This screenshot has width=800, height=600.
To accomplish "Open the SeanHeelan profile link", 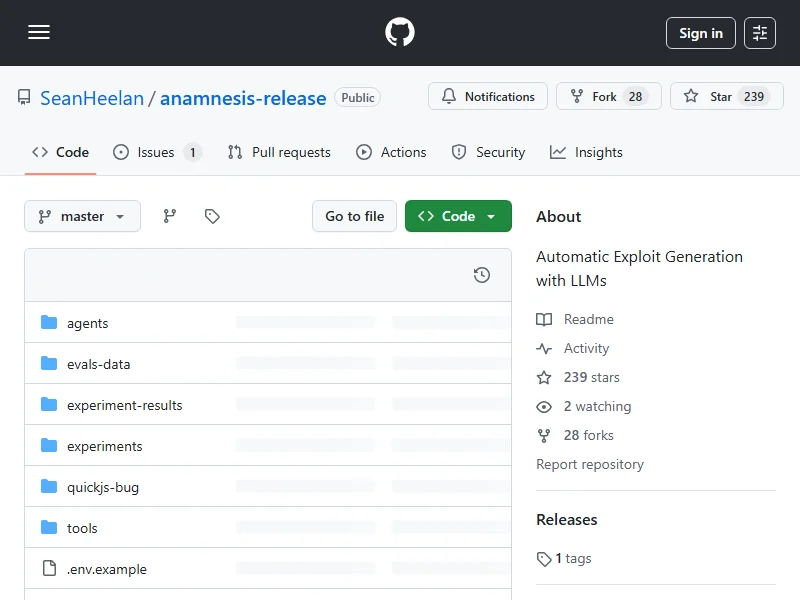I will pyautogui.click(x=92, y=98).
